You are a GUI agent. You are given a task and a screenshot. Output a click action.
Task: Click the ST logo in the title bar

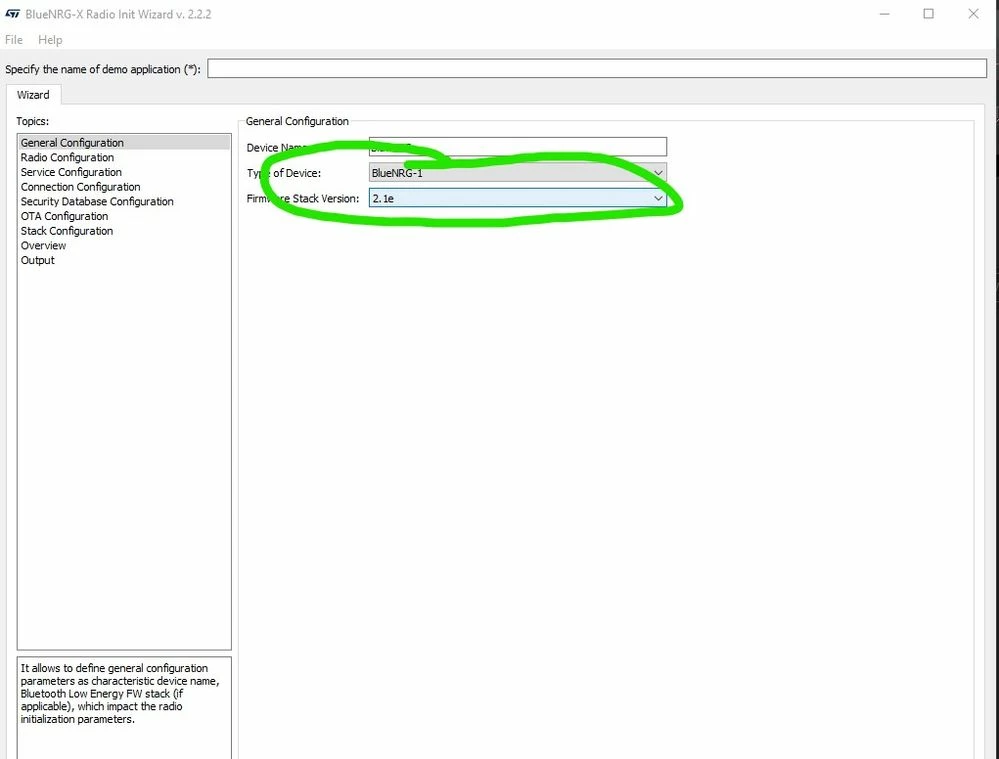pyautogui.click(x=12, y=13)
